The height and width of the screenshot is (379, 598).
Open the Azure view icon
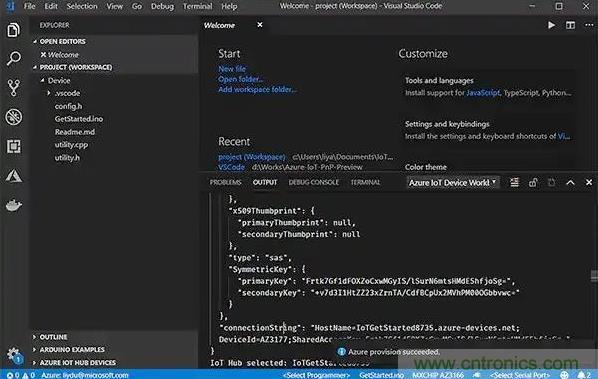tap(14, 176)
